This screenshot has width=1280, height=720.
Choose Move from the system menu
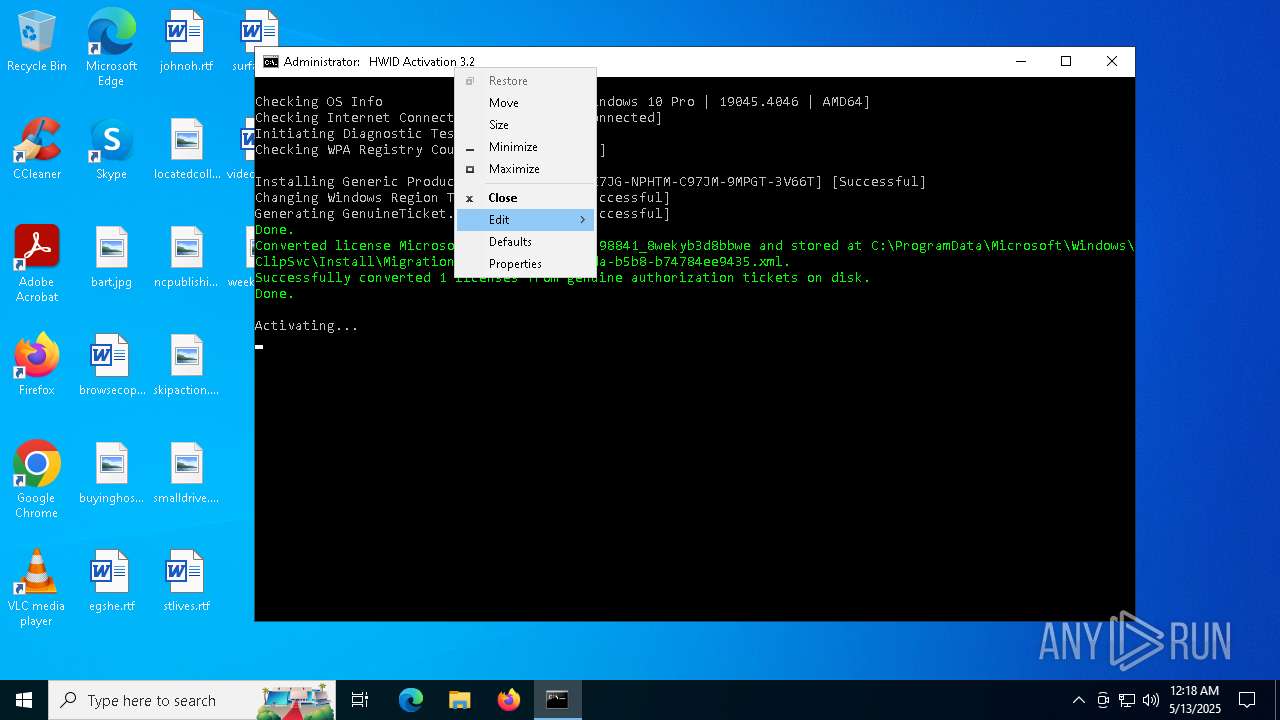525,103
